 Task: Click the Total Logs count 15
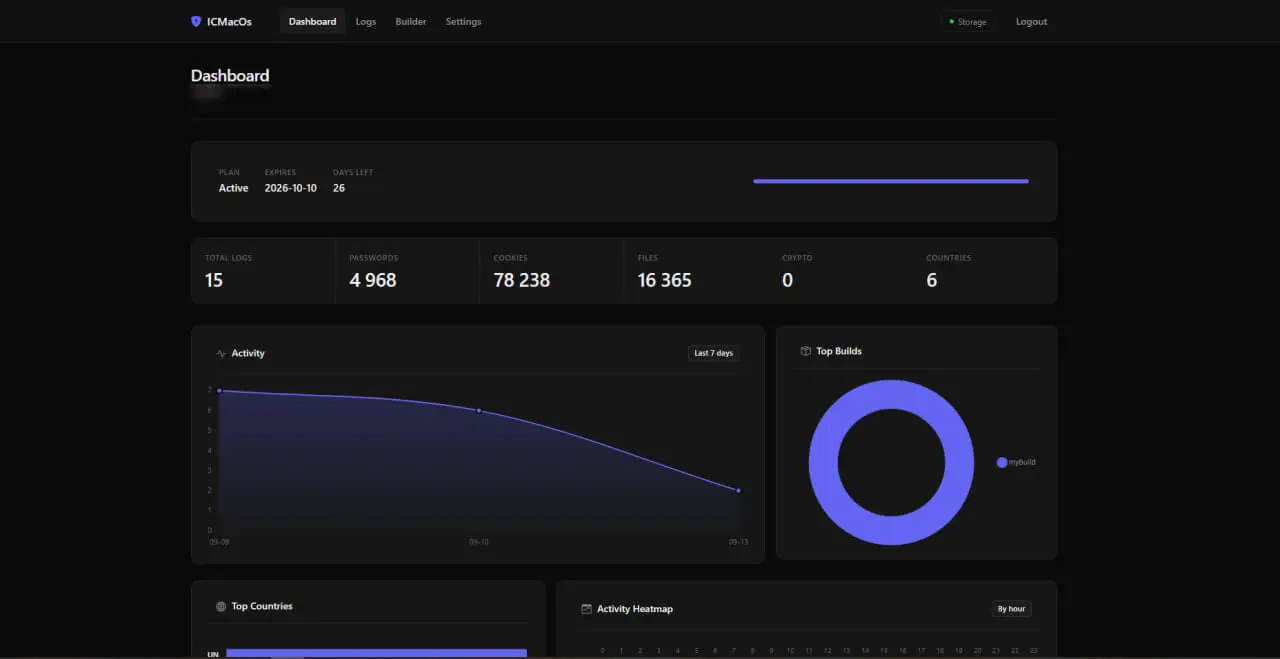[x=214, y=280]
